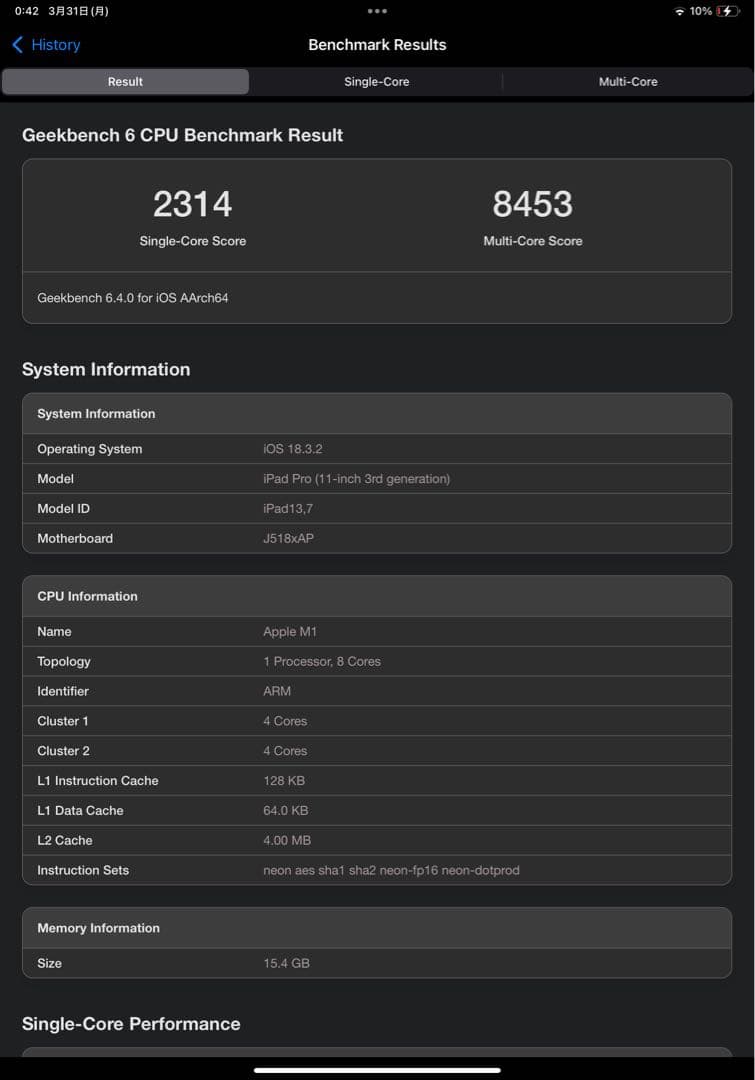755x1080 pixels.
Task: Tap the 10% battery percentage text
Action: (701, 11)
